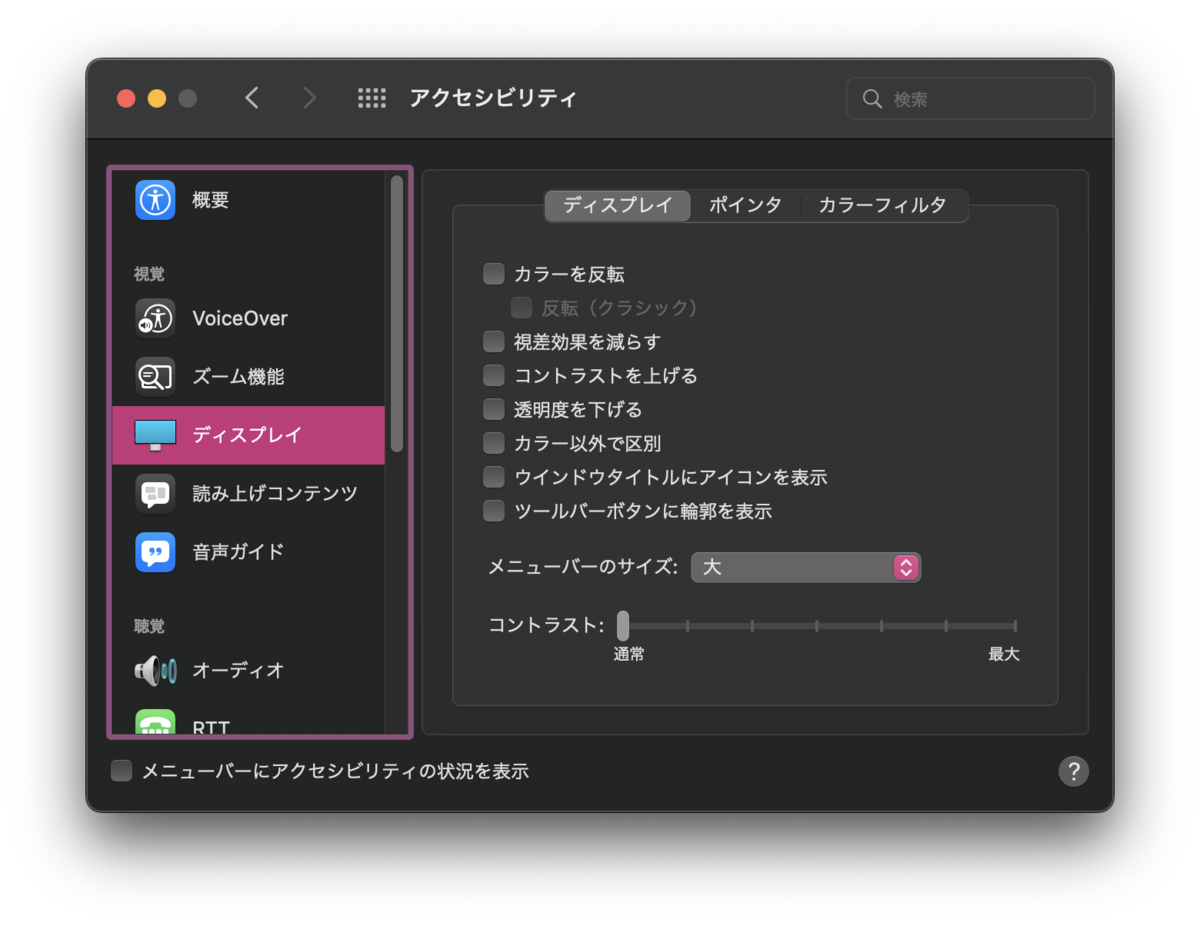Open the 読み上げコンテンツ icon
This screenshot has width=1200, height=926.
[155, 493]
